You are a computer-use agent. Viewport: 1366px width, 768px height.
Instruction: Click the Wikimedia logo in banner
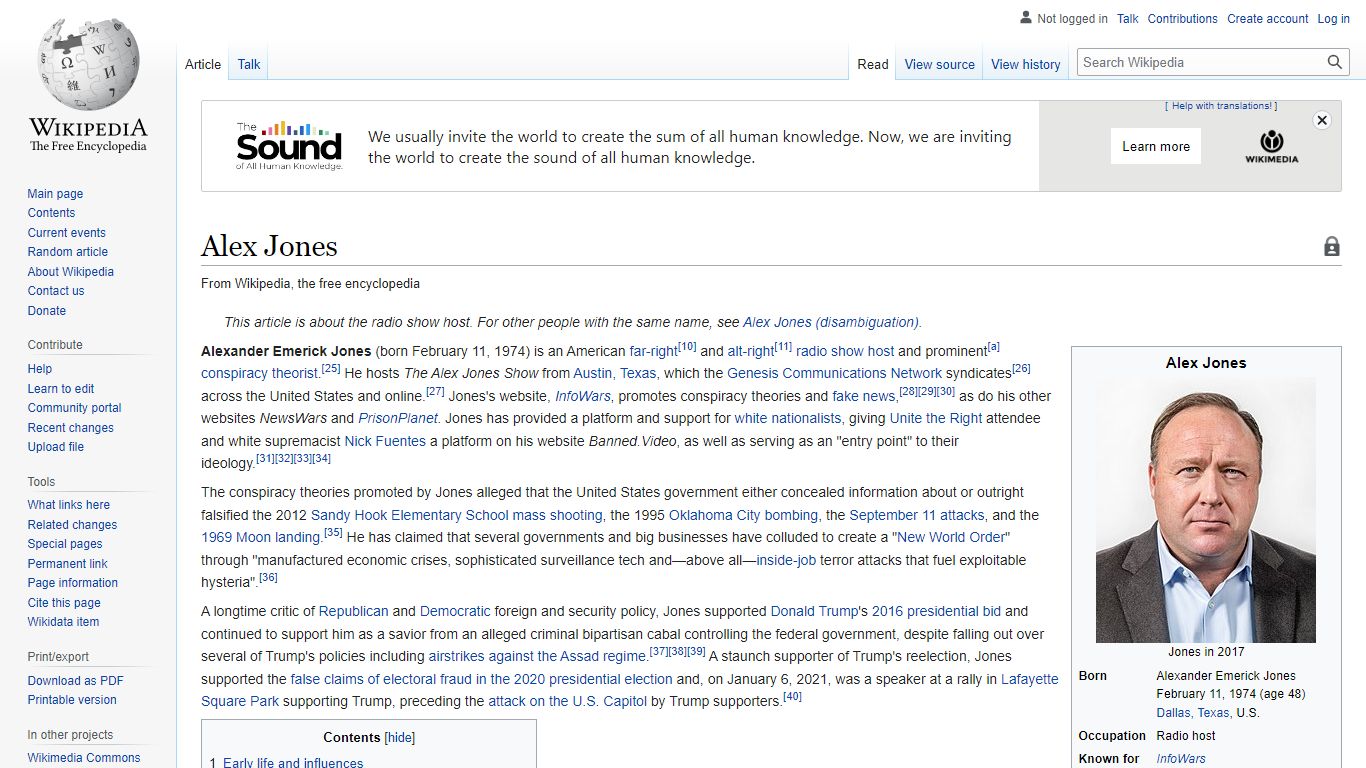click(1271, 146)
